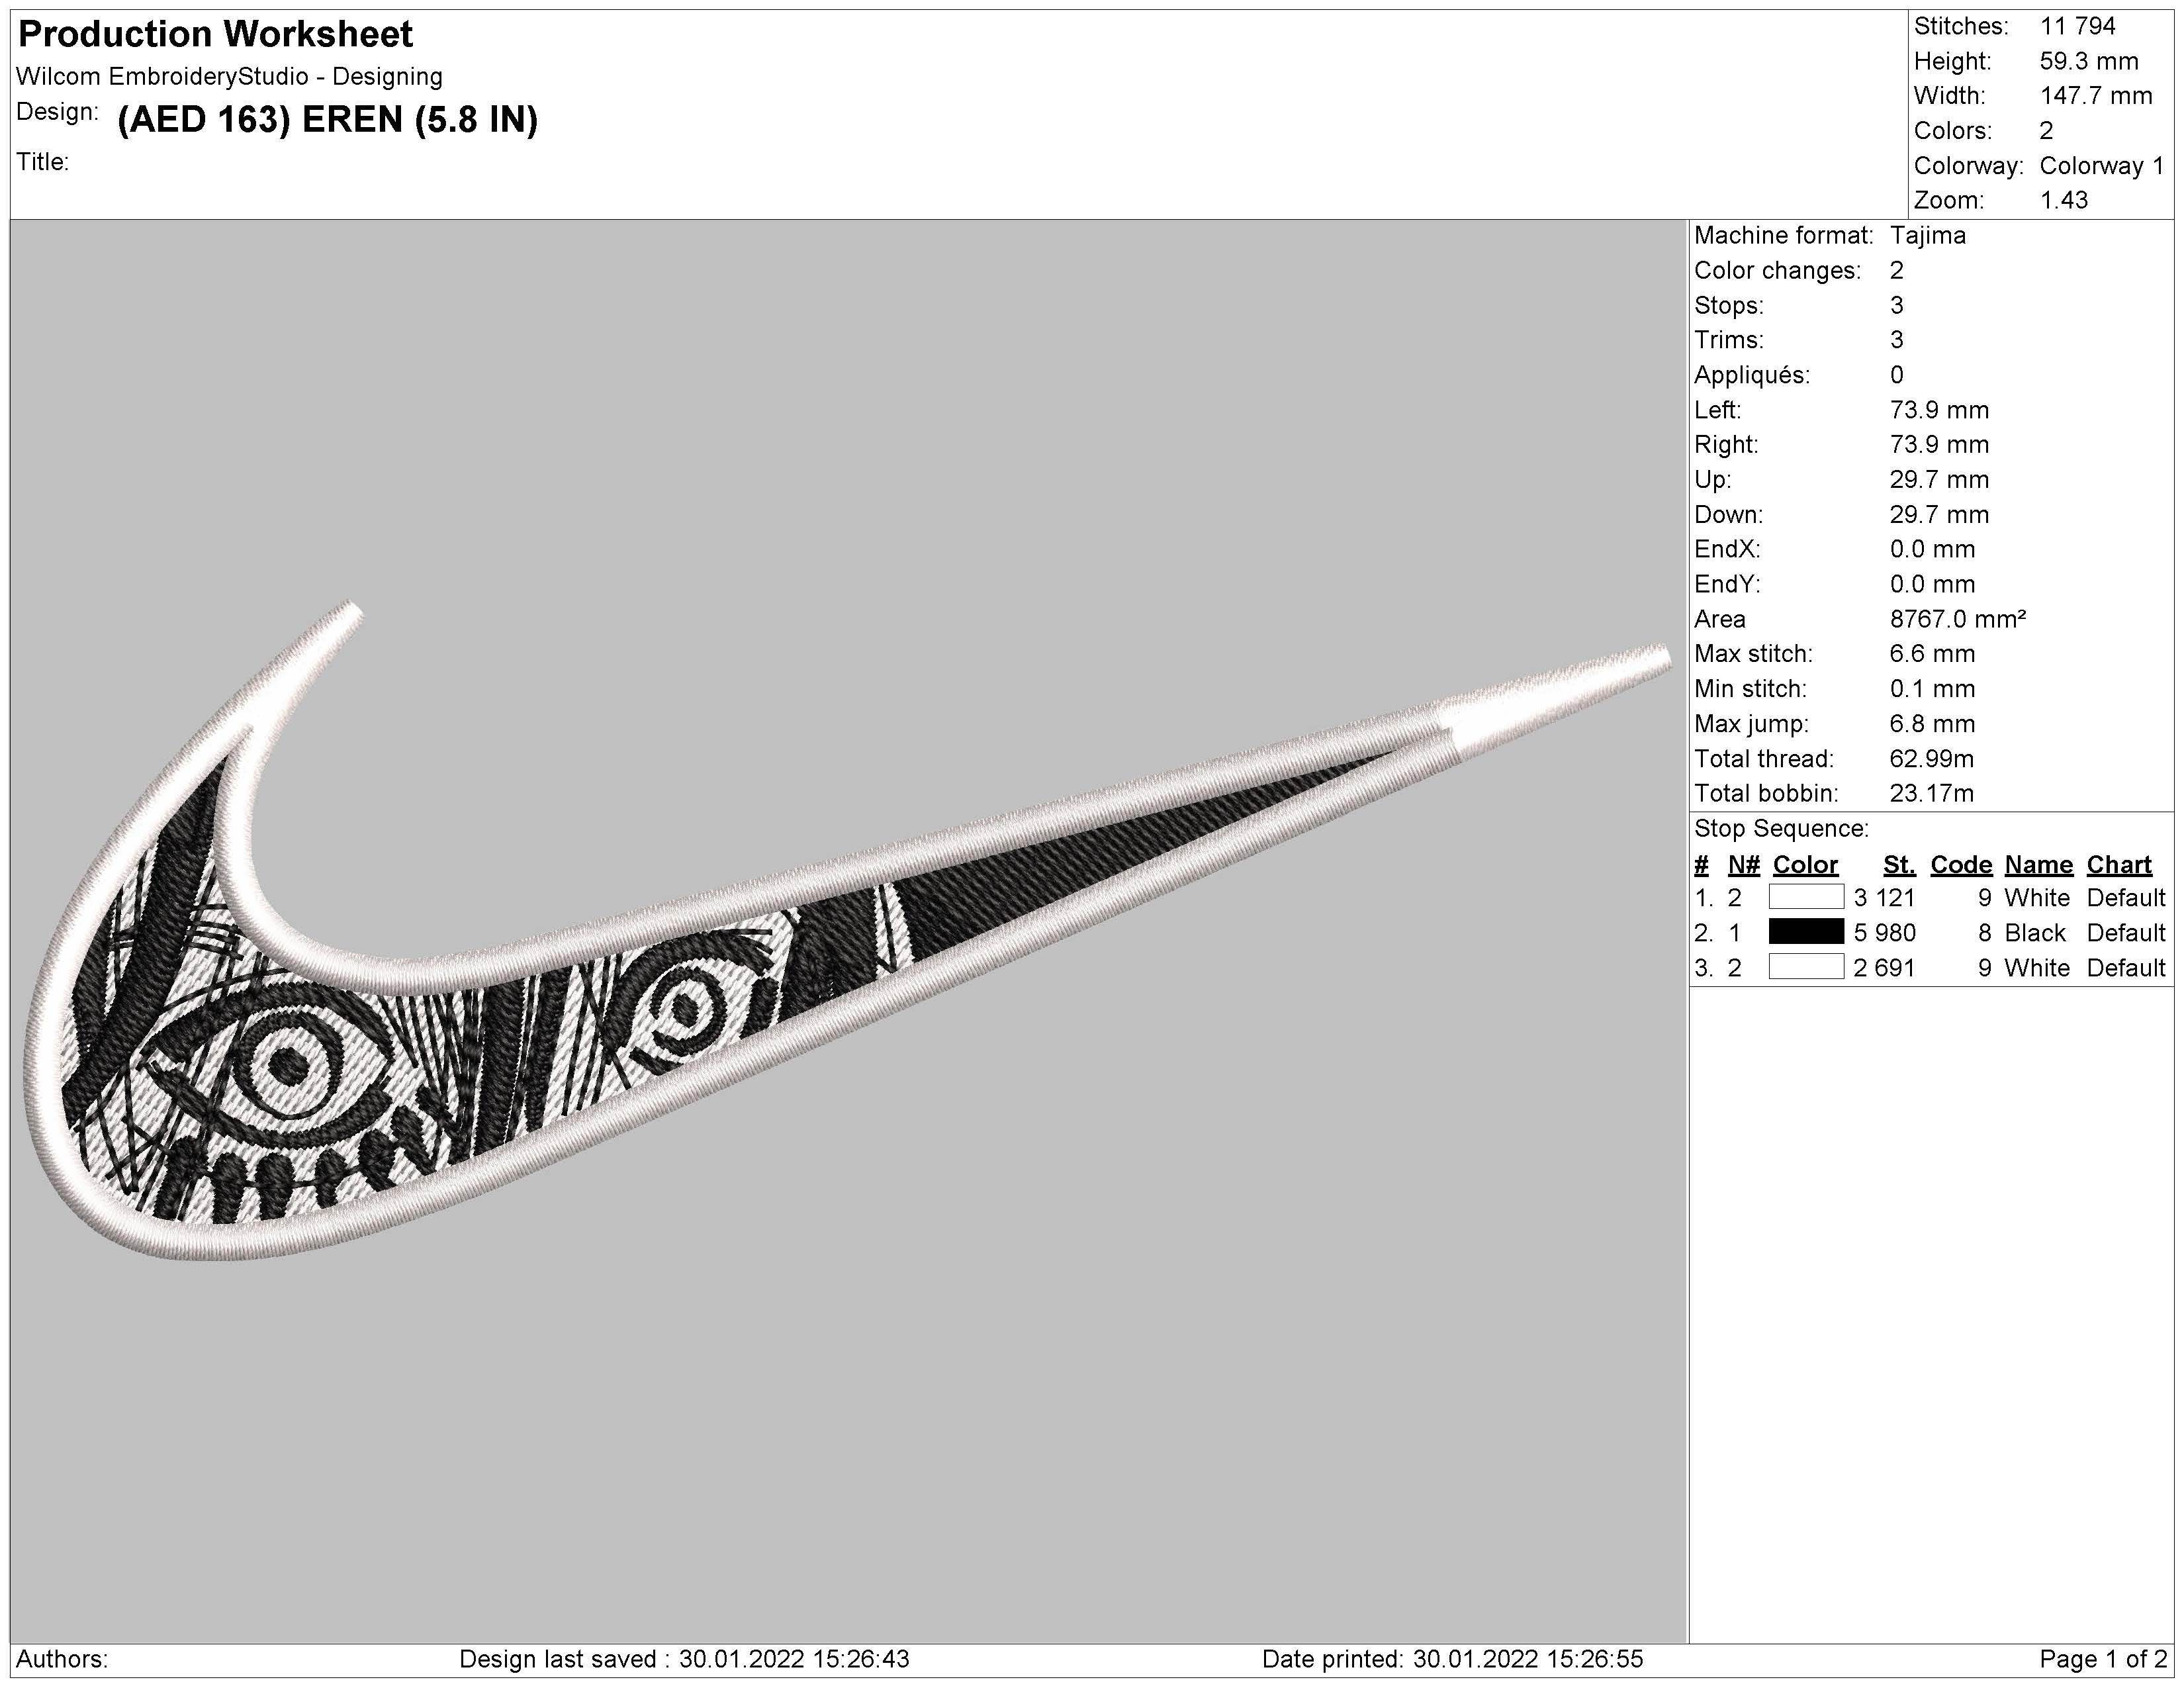Click the Stops: label
Viewport: 2184px width, 1688px height.
pyautogui.click(x=1729, y=306)
